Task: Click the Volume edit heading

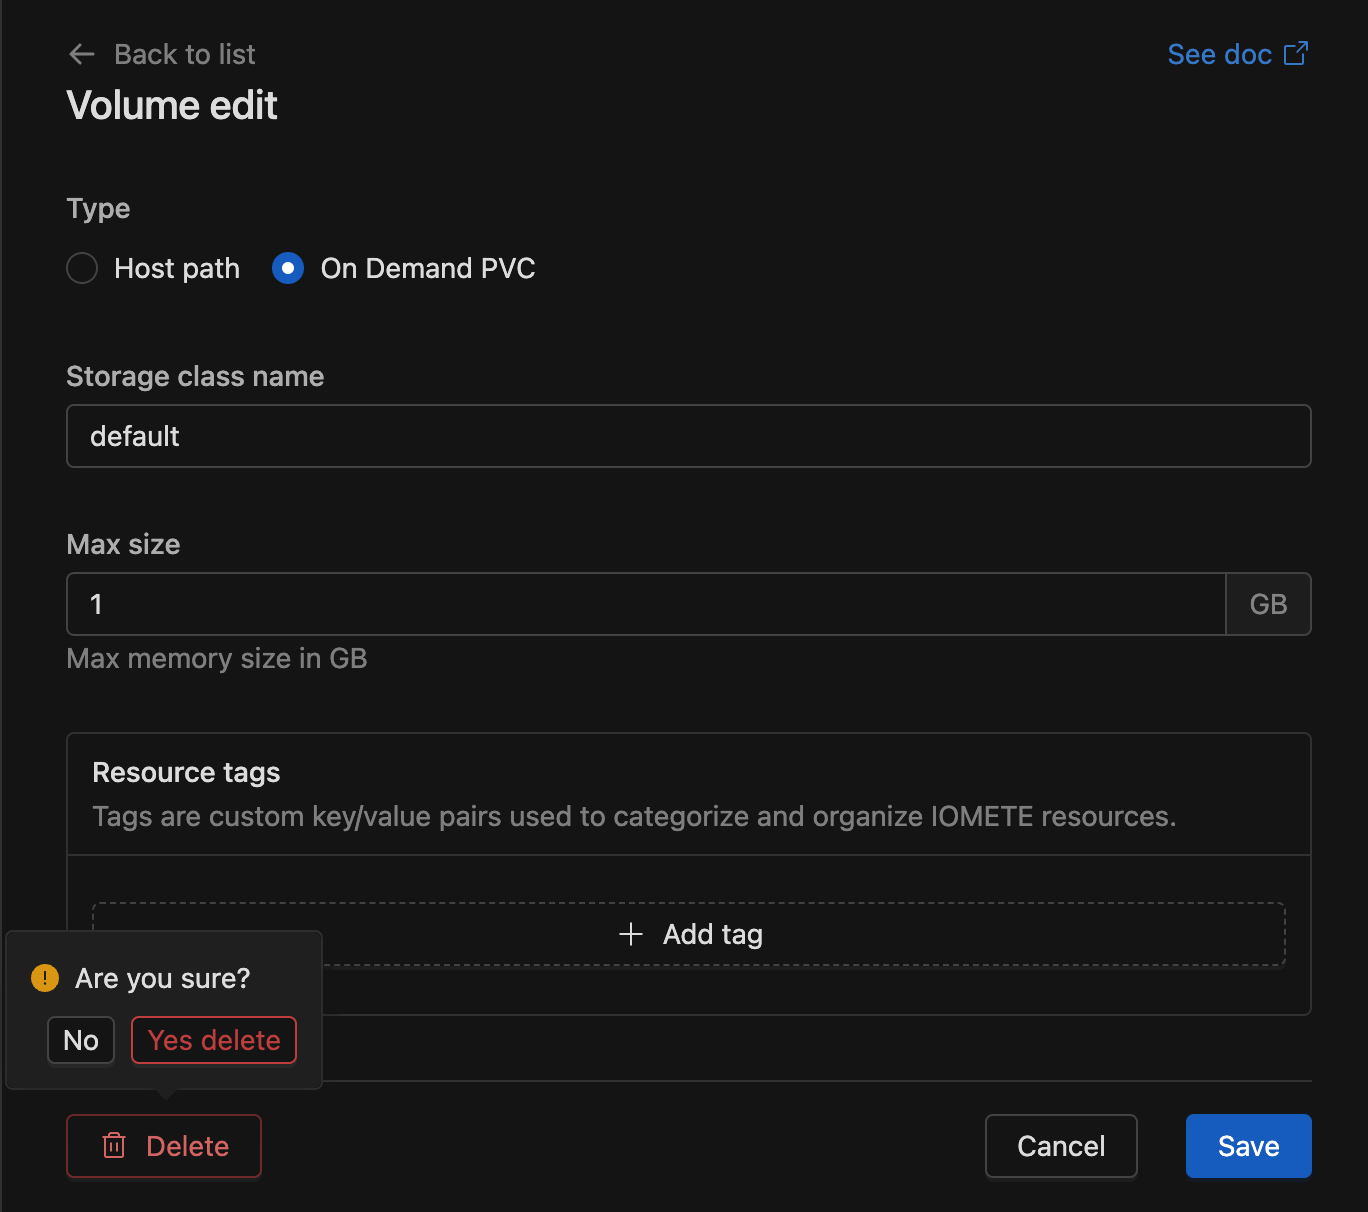Action: pyautogui.click(x=172, y=105)
